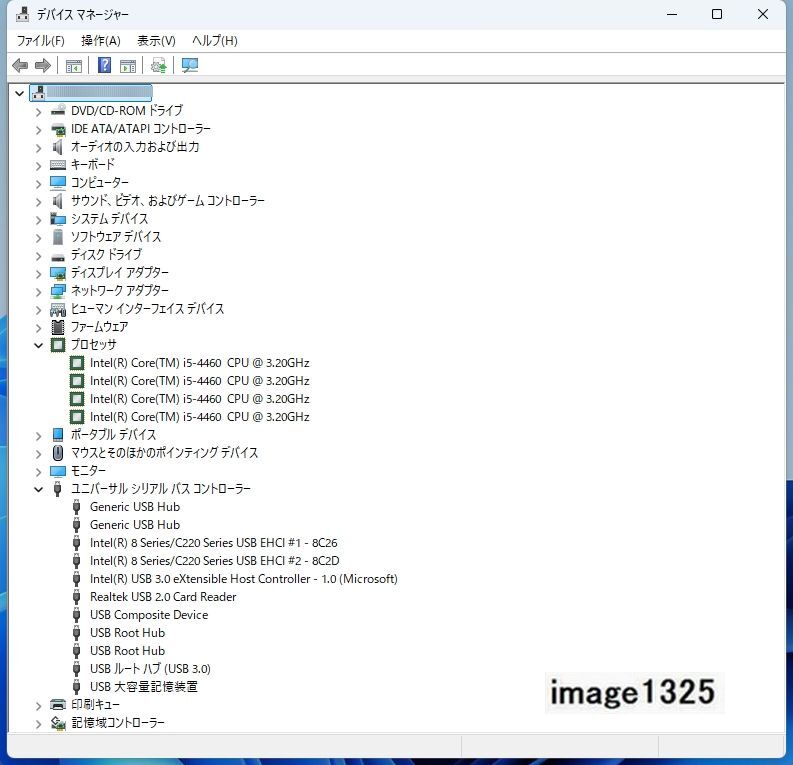Expand サウンド、ビデオ、およびゲーム コントローラー node

tap(38, 202)
